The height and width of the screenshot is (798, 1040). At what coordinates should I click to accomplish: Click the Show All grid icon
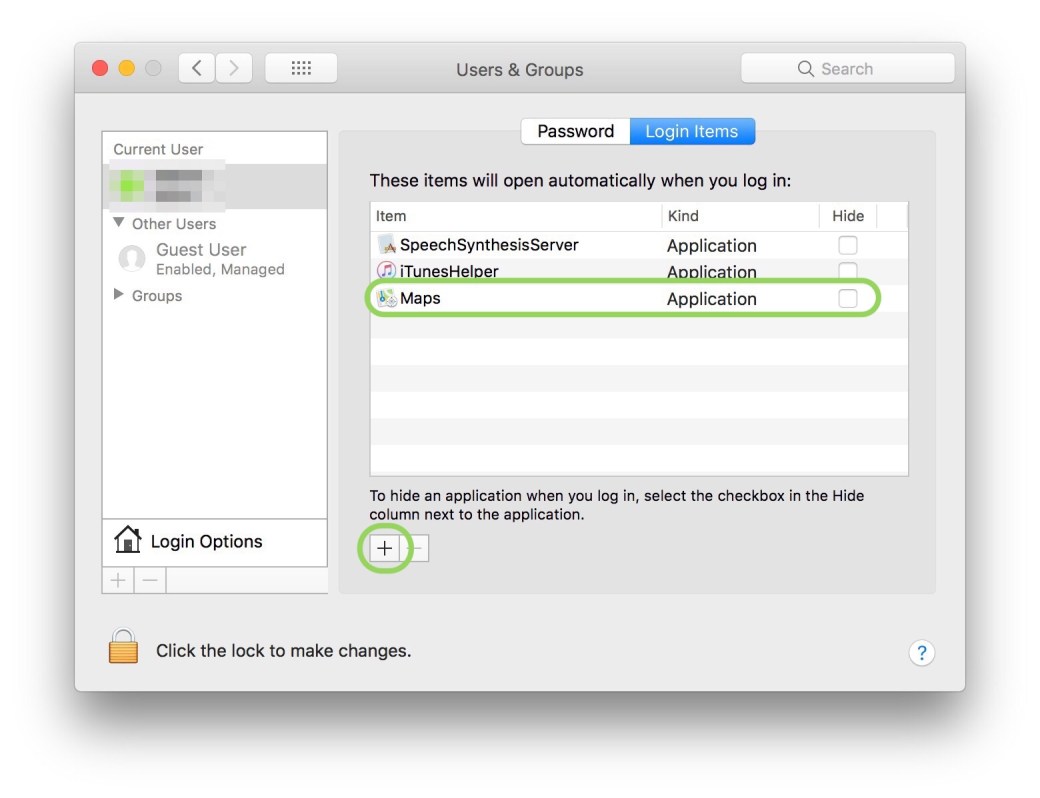(x=301, y=69)
